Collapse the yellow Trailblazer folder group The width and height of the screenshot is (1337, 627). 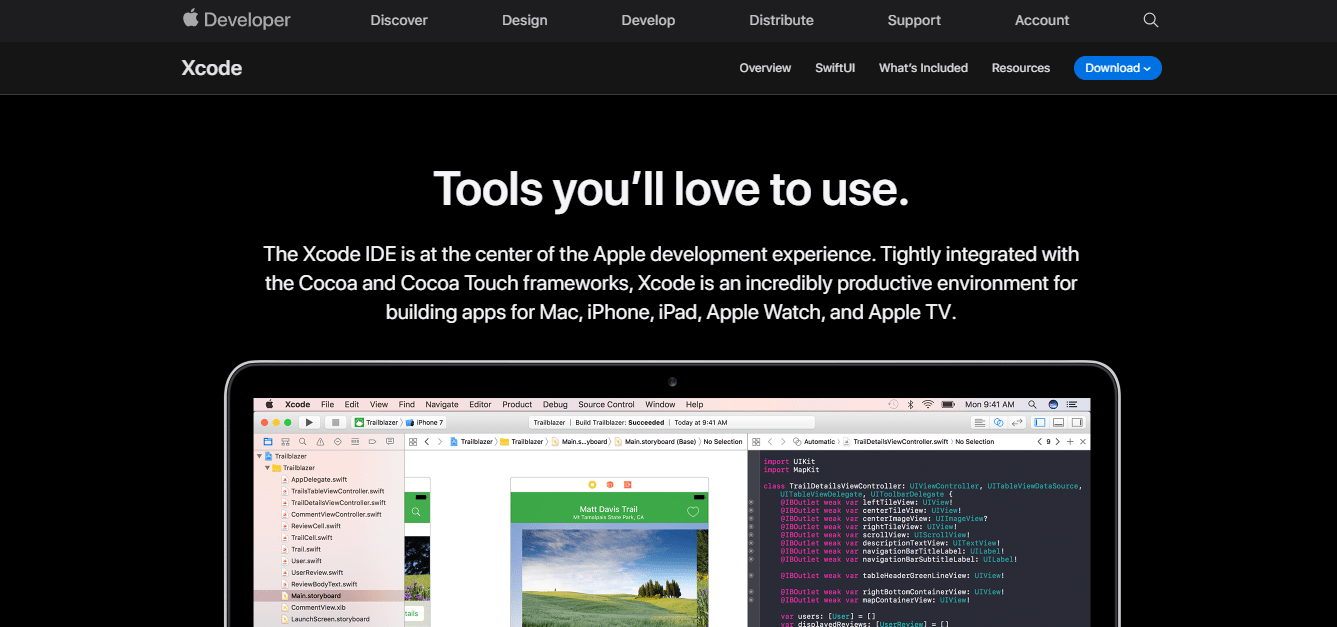coord(268,467)
